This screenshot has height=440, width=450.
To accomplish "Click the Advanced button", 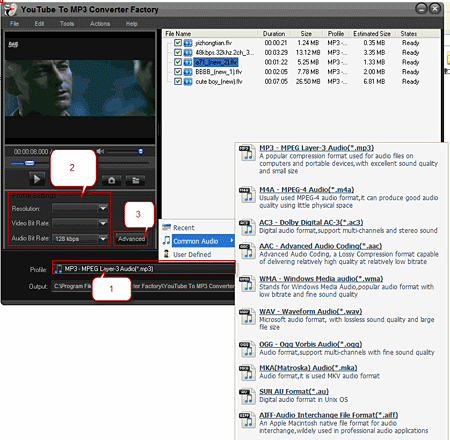I will 131,239.
